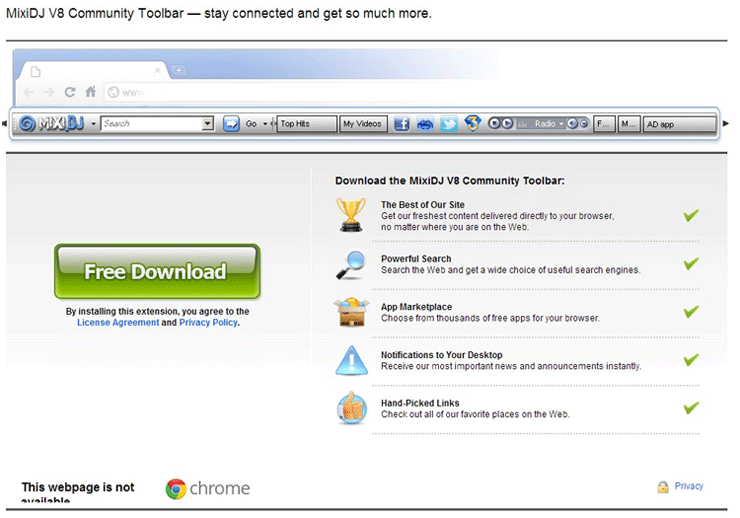This screenshot has height=518, width=740.
Task: Click the blue space invader game icon
Action: pos(425,124)
